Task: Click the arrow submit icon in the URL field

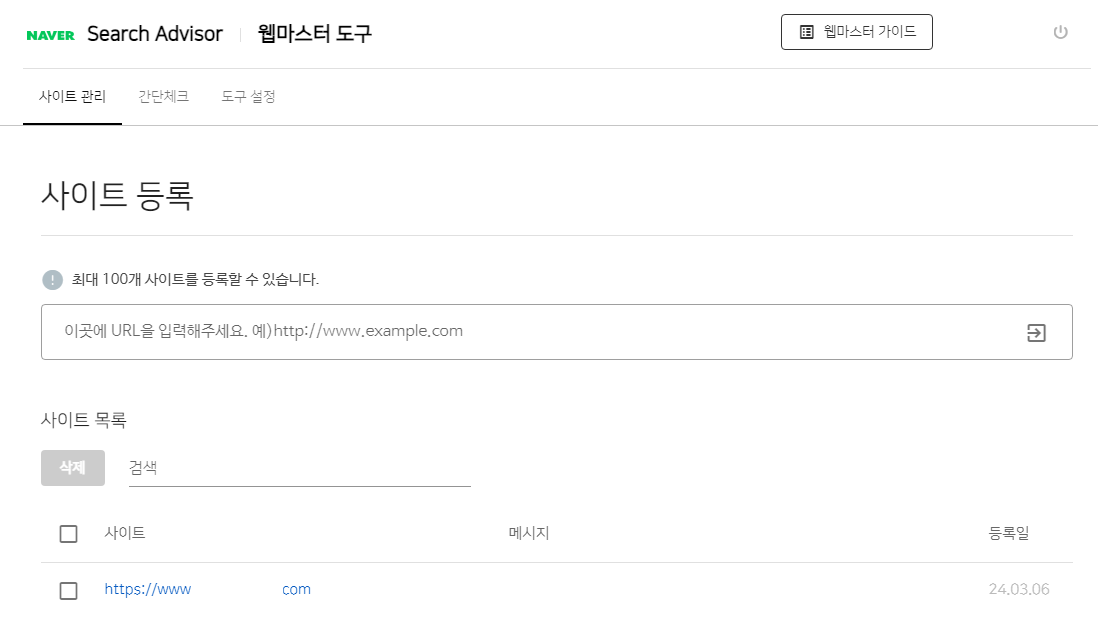Action: pos(1036,331)
